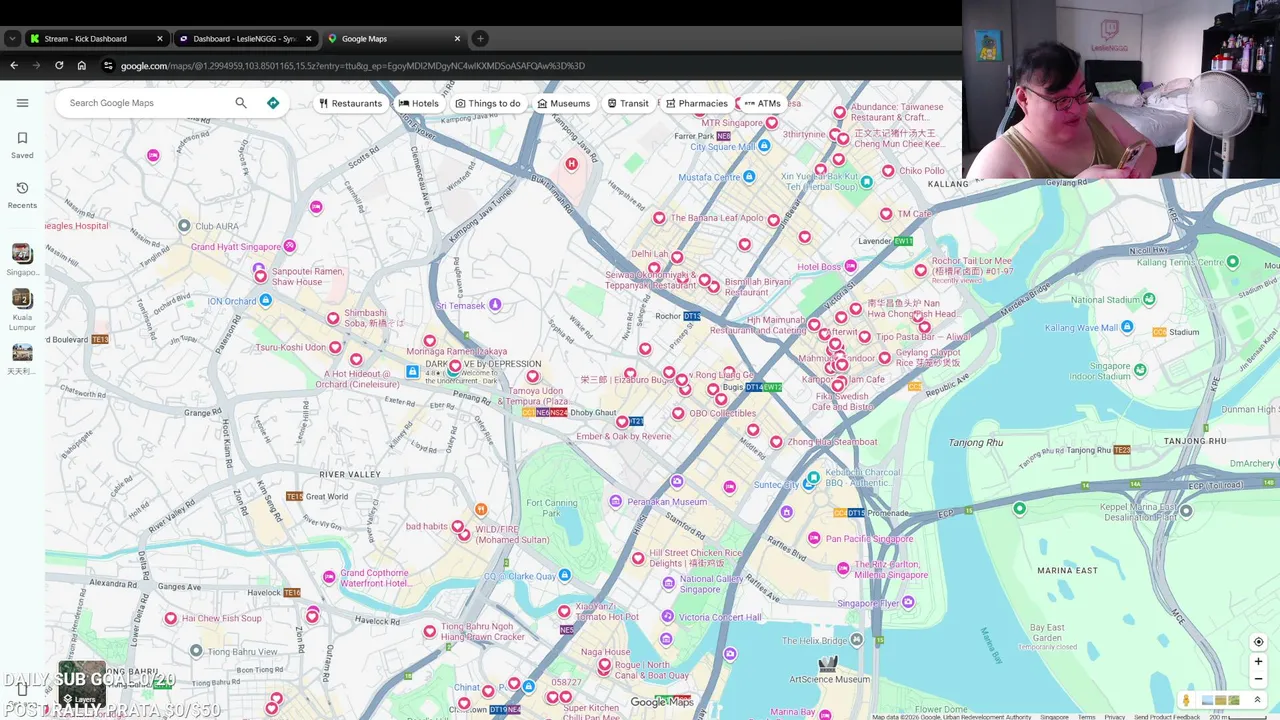The height and width of the screenshot is (720, 1280).
Task: Open the Kuala Lumpur recent thumbnail
Action: (22, 310)
